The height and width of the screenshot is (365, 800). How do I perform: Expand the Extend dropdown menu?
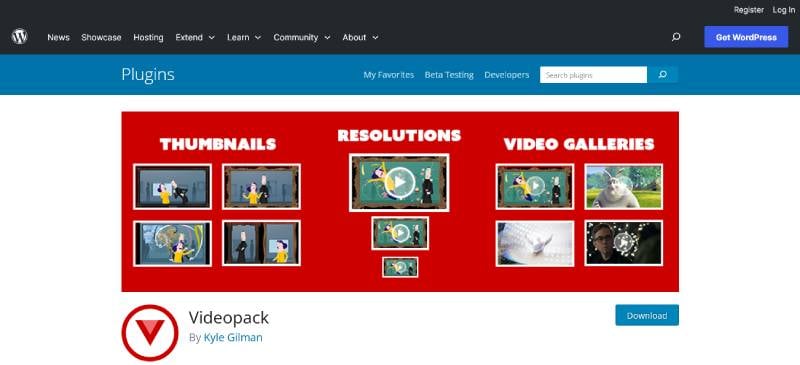(195, 37)
